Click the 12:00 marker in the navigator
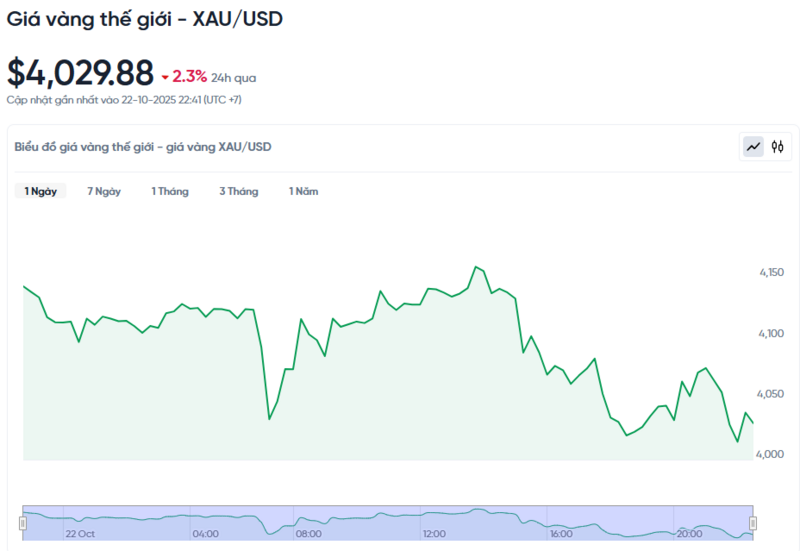This screenshot has width=800, height=551. click(x=434, y=534)
